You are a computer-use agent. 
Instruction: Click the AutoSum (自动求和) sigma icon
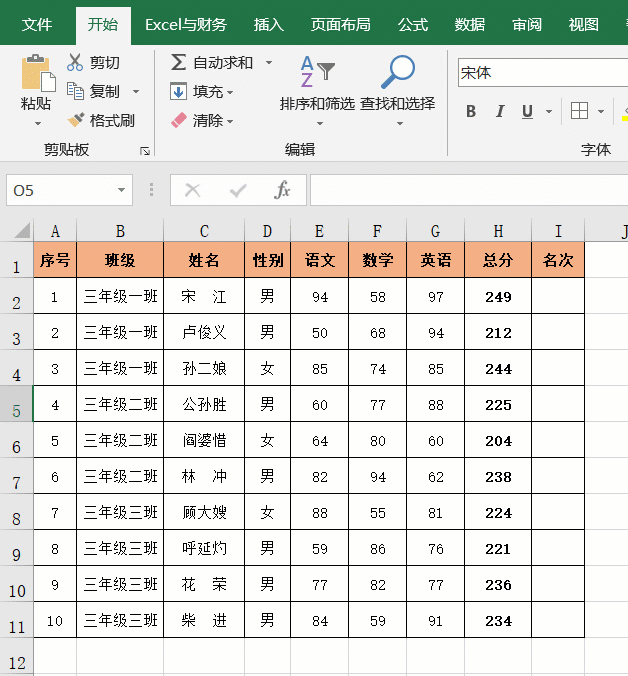(178, 62)
